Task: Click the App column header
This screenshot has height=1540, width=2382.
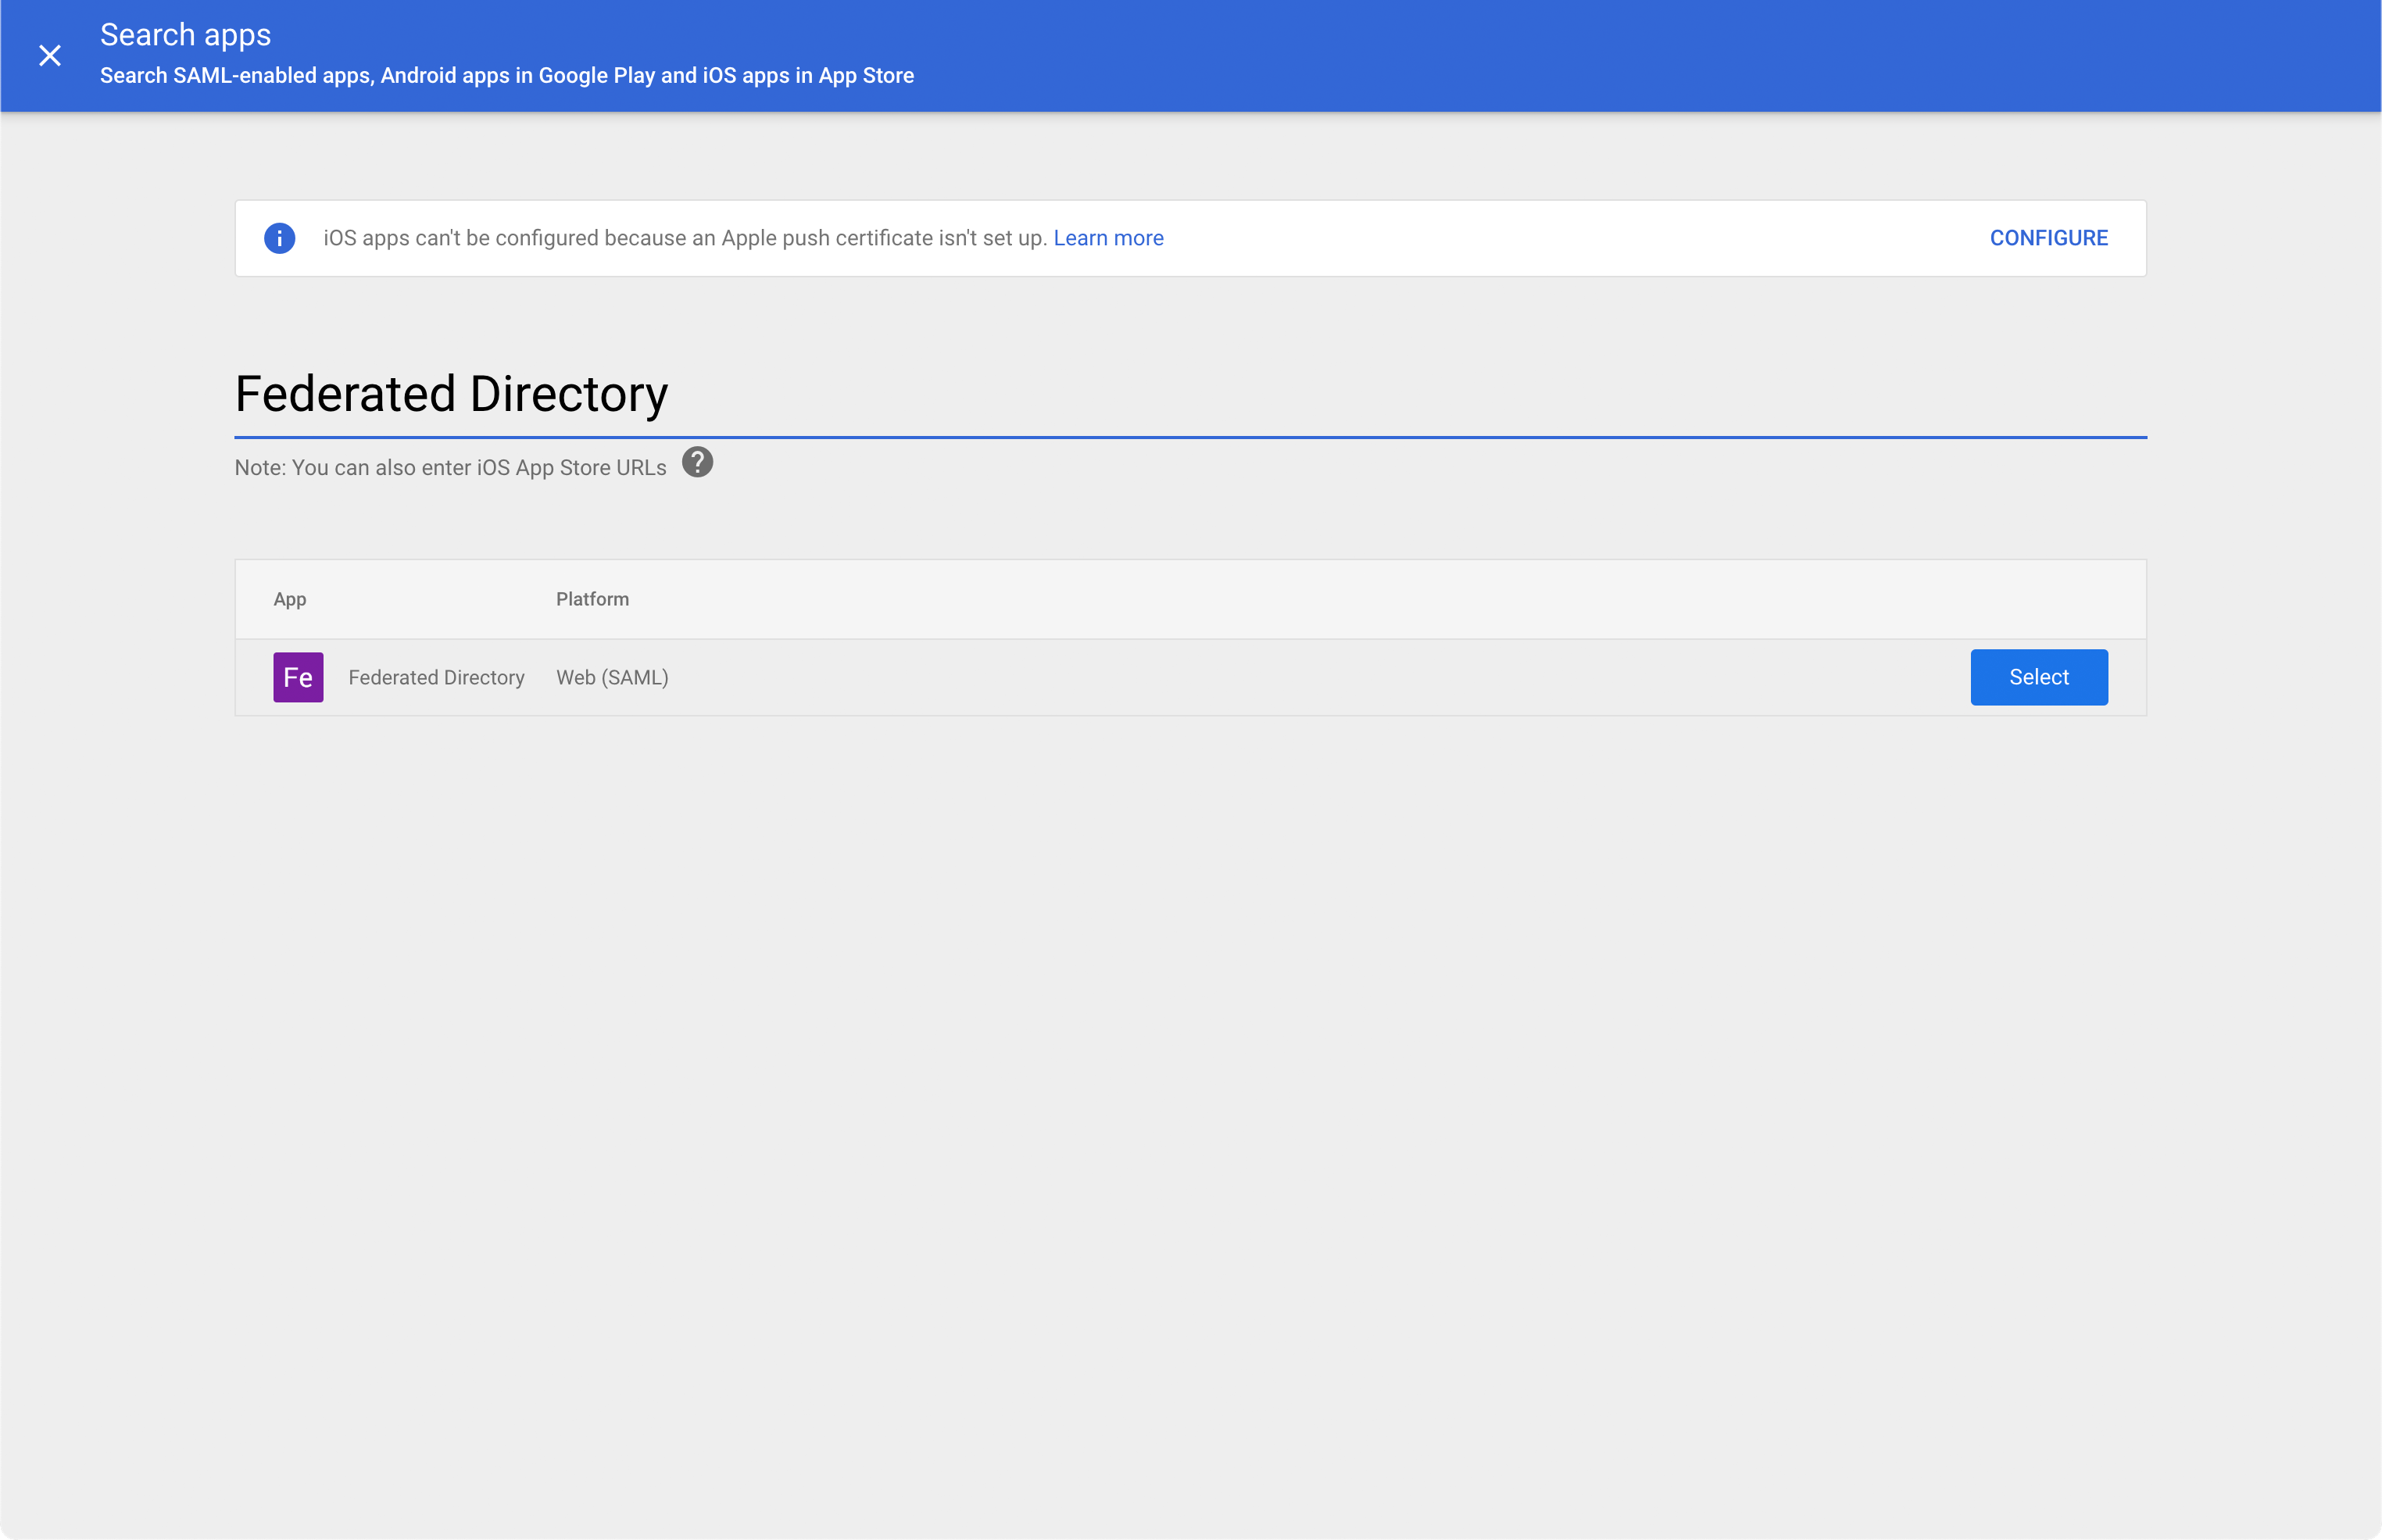Action: 289,598
